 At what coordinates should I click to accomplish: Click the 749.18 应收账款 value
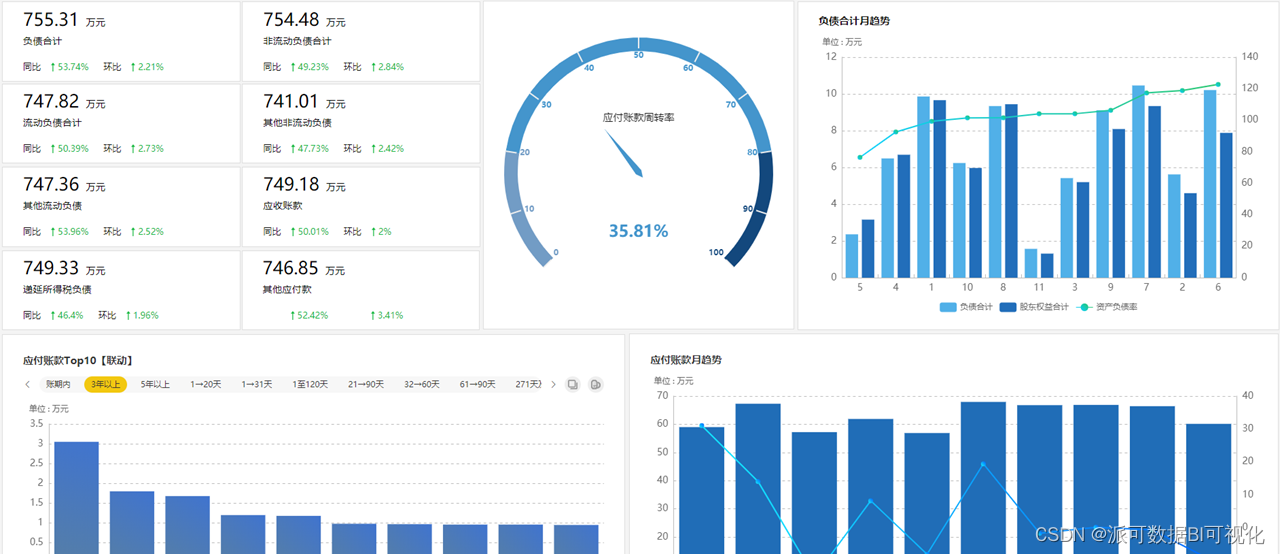coord(291,184)
